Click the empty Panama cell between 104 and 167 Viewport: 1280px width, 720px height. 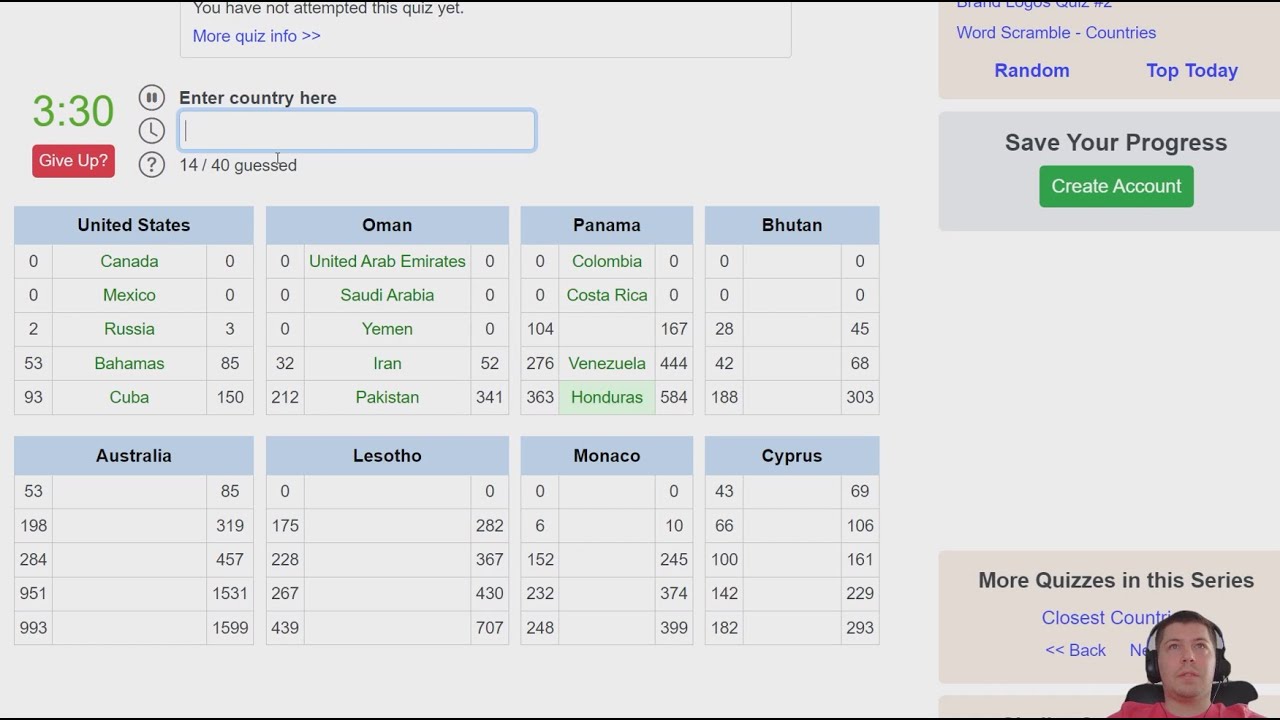[607, 329]
